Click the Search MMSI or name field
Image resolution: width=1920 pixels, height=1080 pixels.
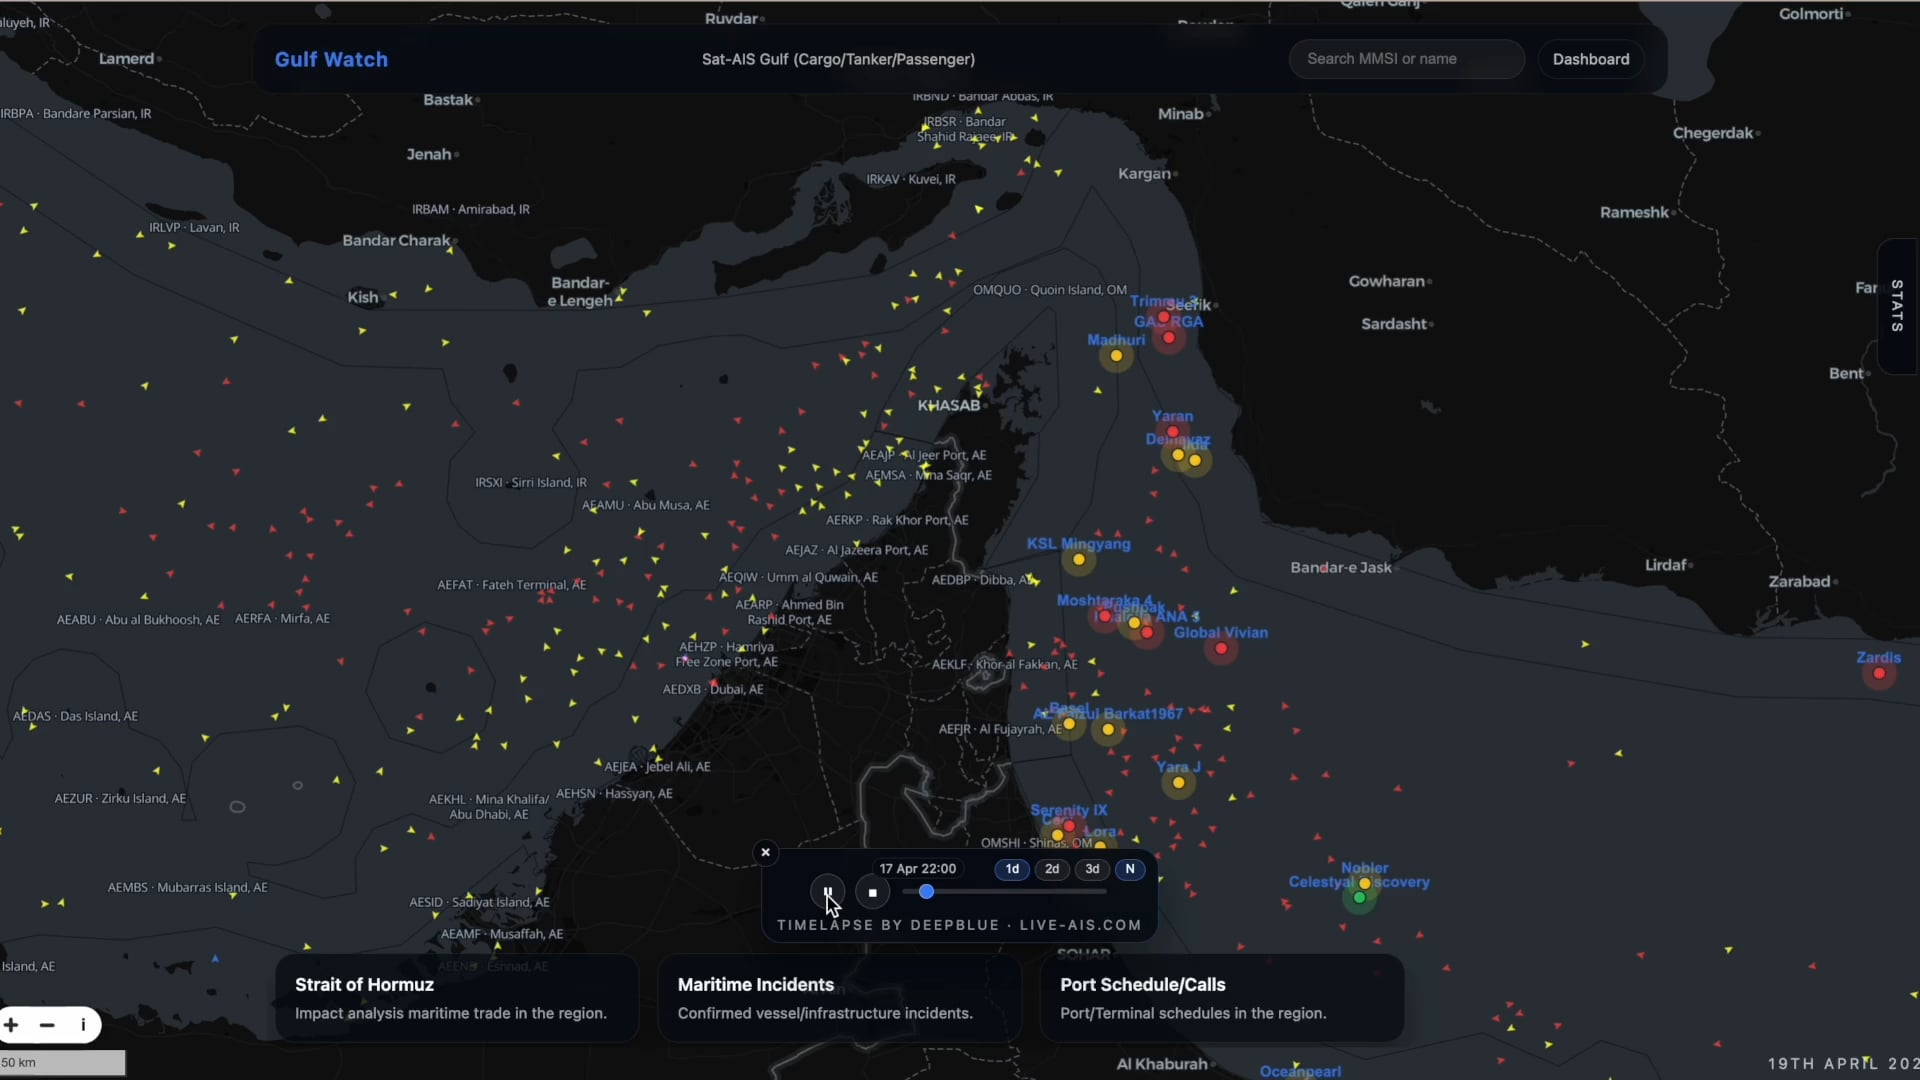pyautogui.click(x=1405, y=59)
